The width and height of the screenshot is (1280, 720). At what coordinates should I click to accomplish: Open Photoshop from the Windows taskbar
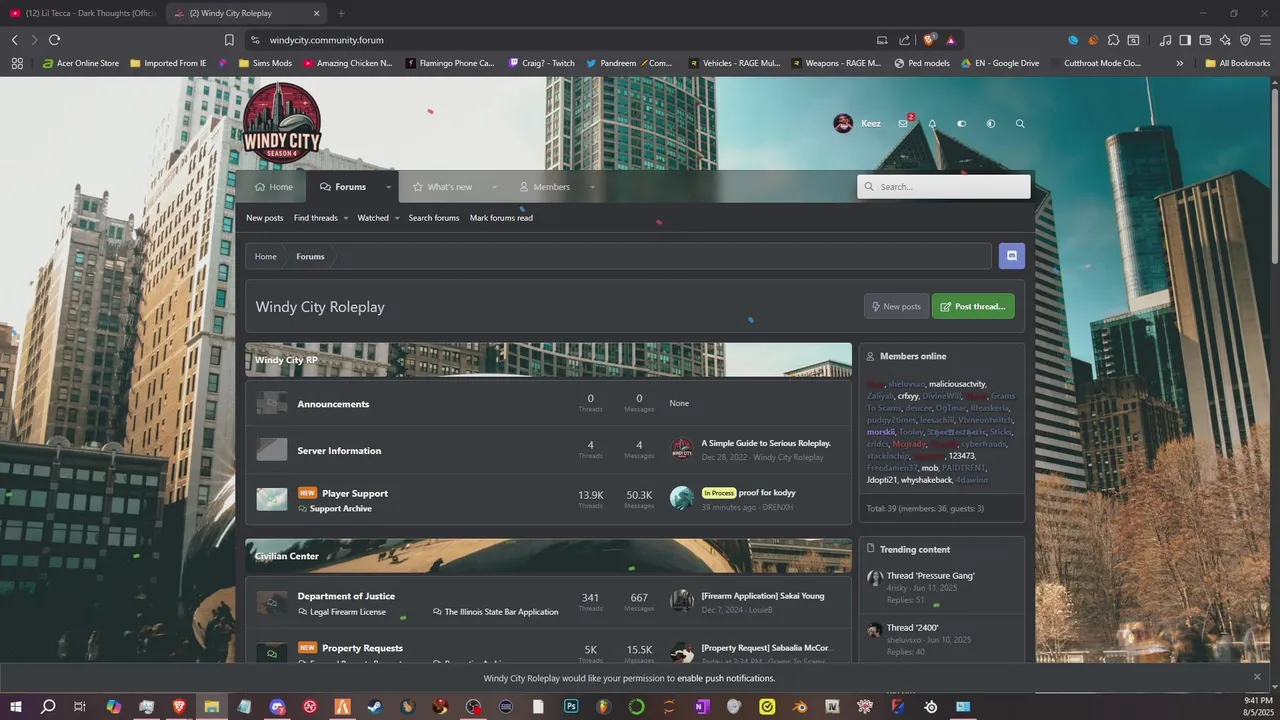tap(571, 706)
